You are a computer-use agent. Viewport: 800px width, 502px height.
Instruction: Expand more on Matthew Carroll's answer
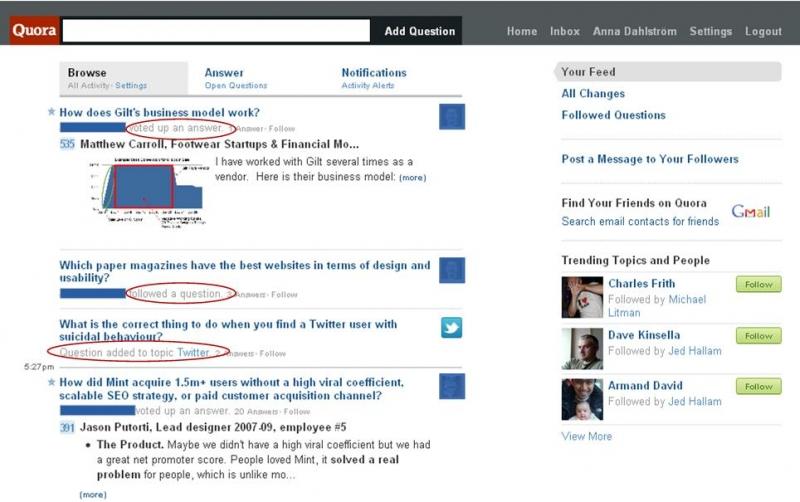click(x=412, y=178)
